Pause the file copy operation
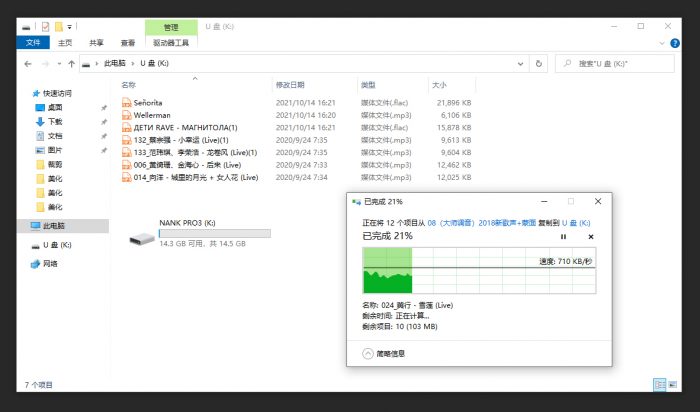The height and width of the screenshot is (412, 700). 563,237
